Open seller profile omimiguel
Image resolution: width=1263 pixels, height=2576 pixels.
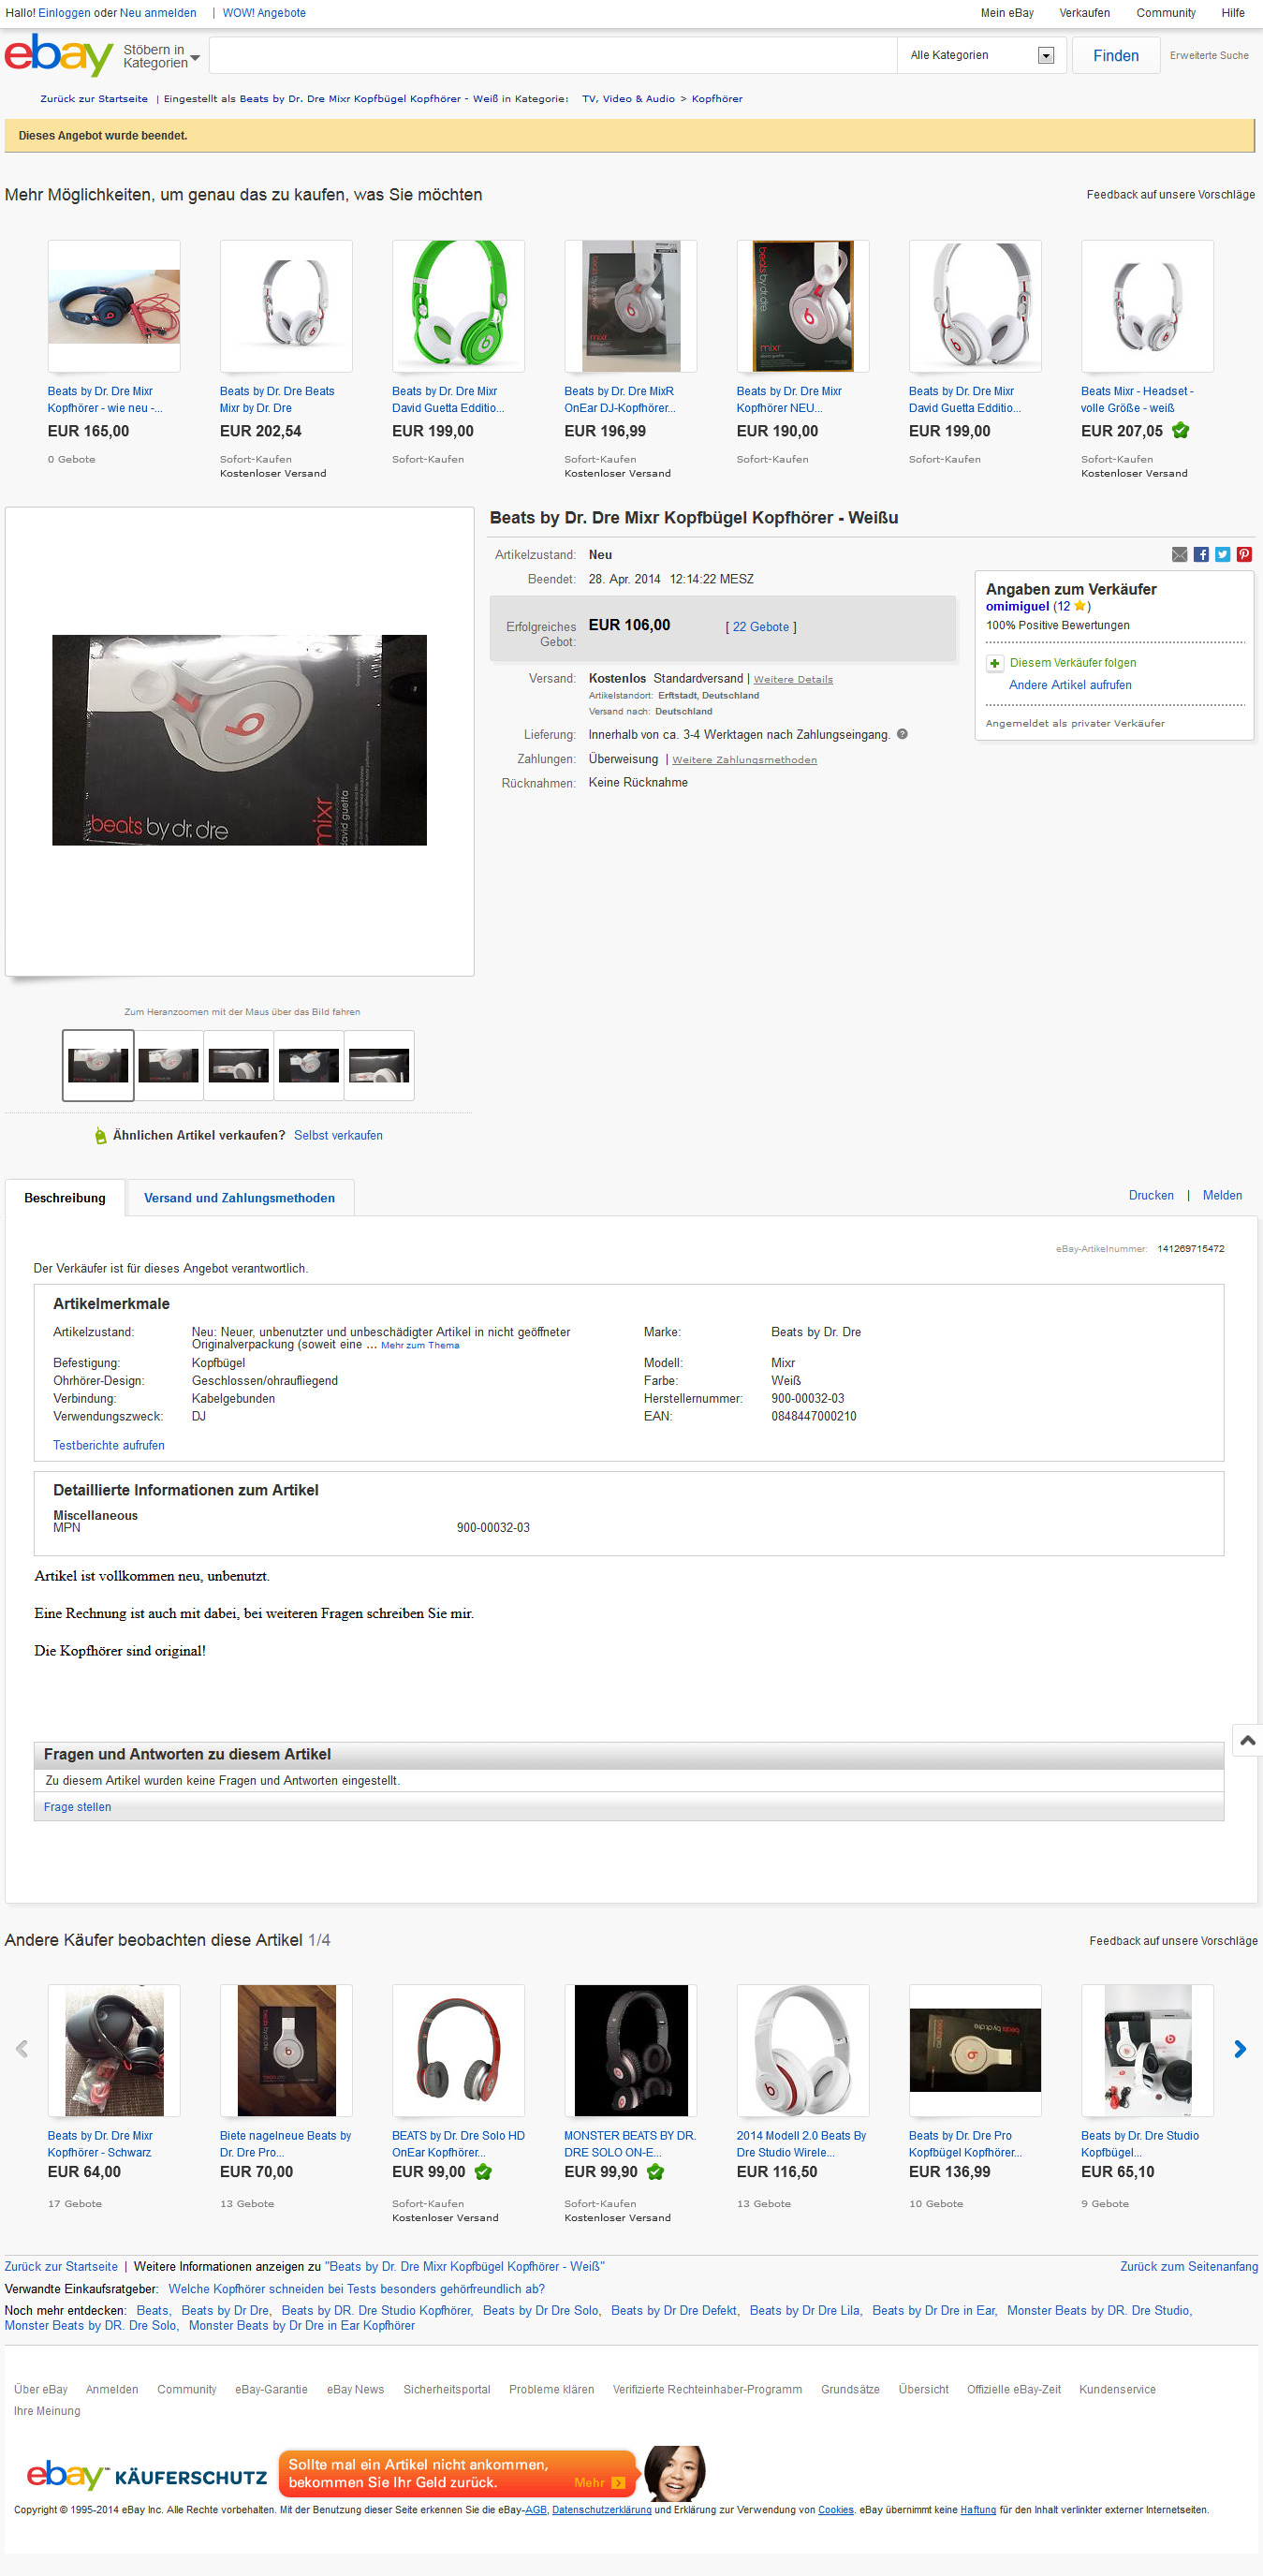[x=1017, y=606]
